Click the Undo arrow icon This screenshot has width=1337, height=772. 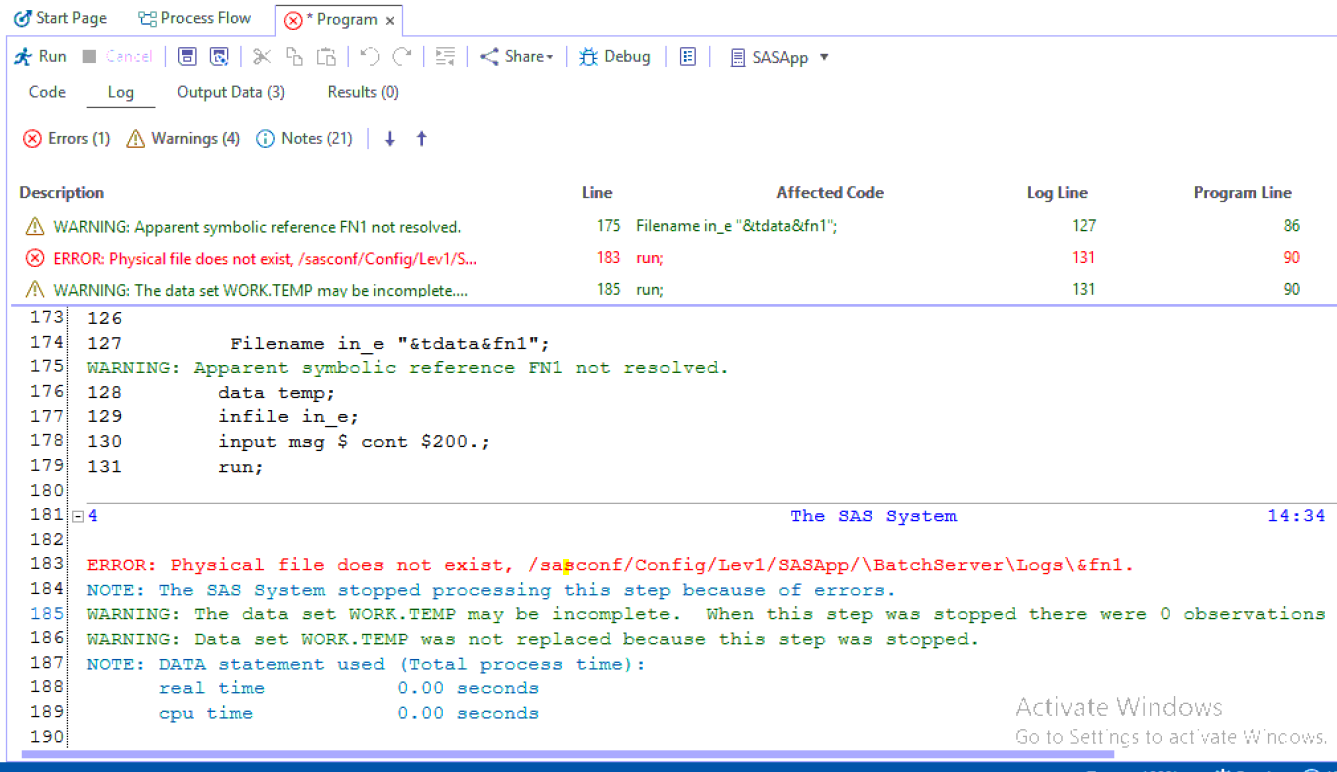tap(369, 57)
